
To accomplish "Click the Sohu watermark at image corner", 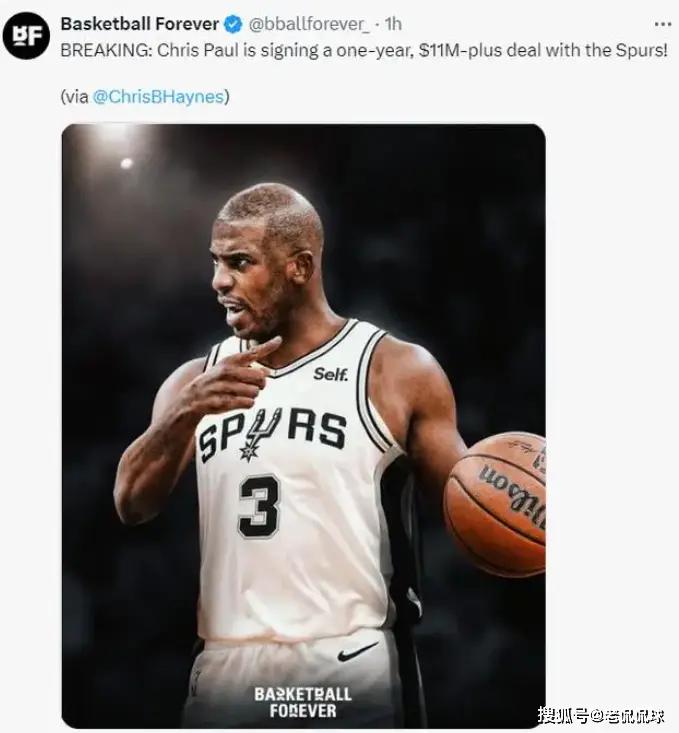I will click(601, 716).
